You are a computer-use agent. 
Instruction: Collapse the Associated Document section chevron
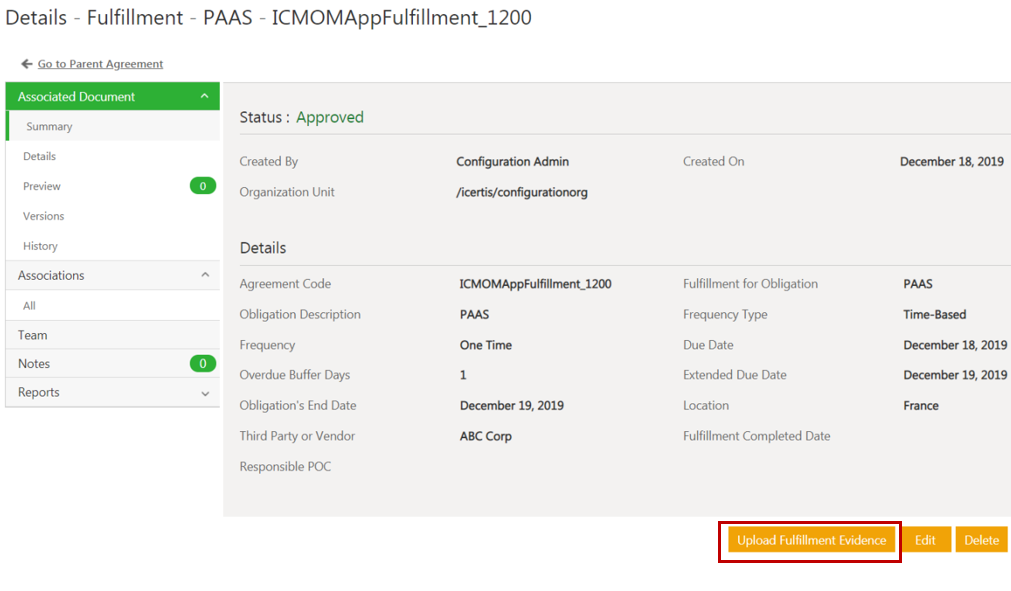point(204,96)
